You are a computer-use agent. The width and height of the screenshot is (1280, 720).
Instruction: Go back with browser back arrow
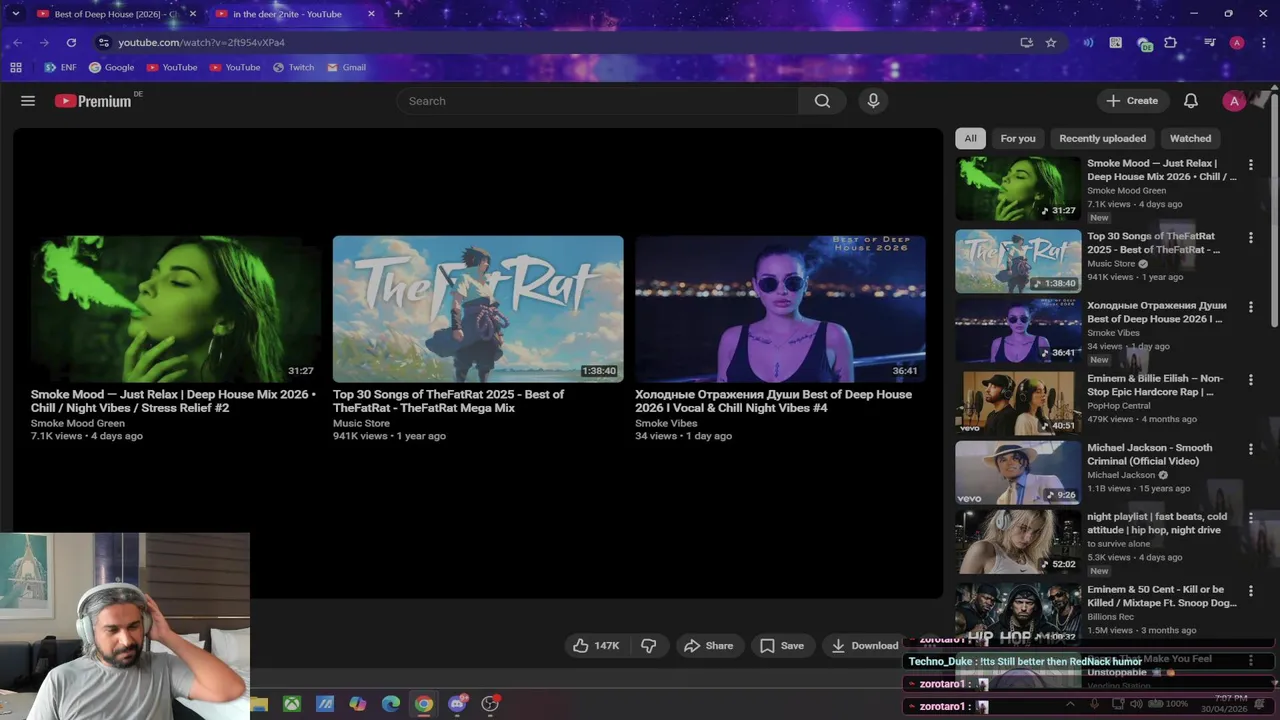17,42
